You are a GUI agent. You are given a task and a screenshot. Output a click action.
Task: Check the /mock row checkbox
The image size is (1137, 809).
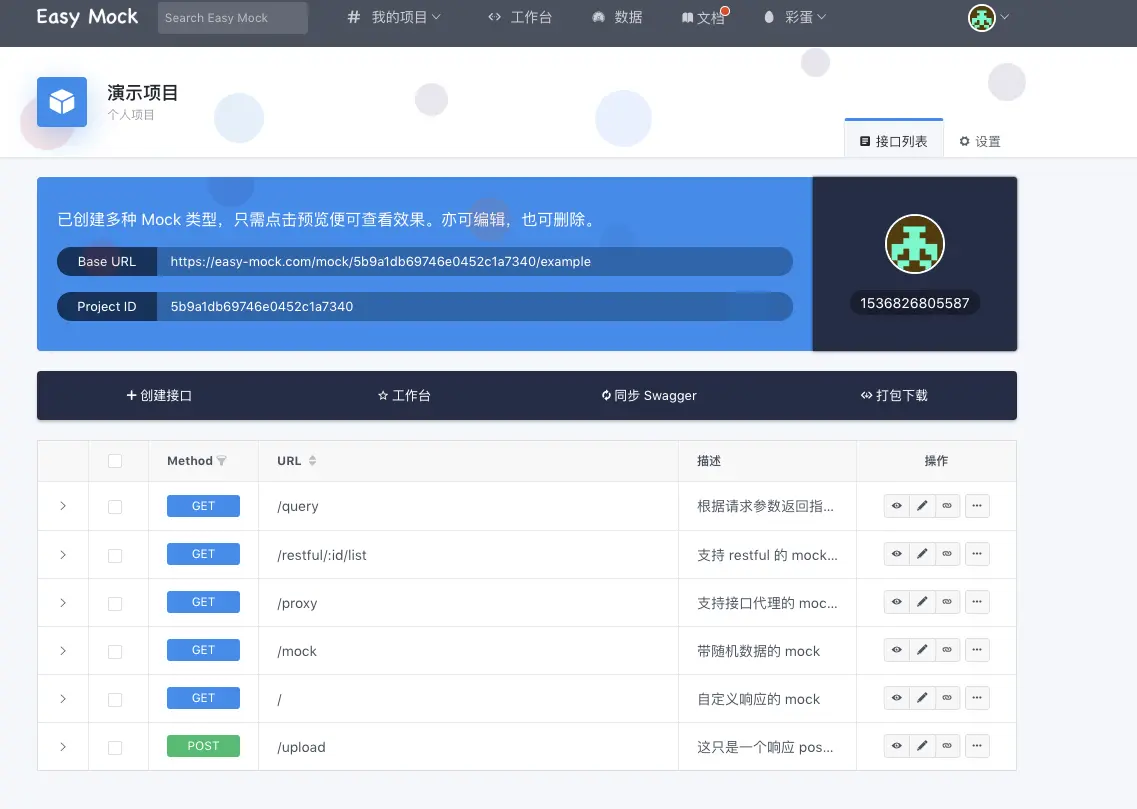pyautogui.click(x=115, y=651)
